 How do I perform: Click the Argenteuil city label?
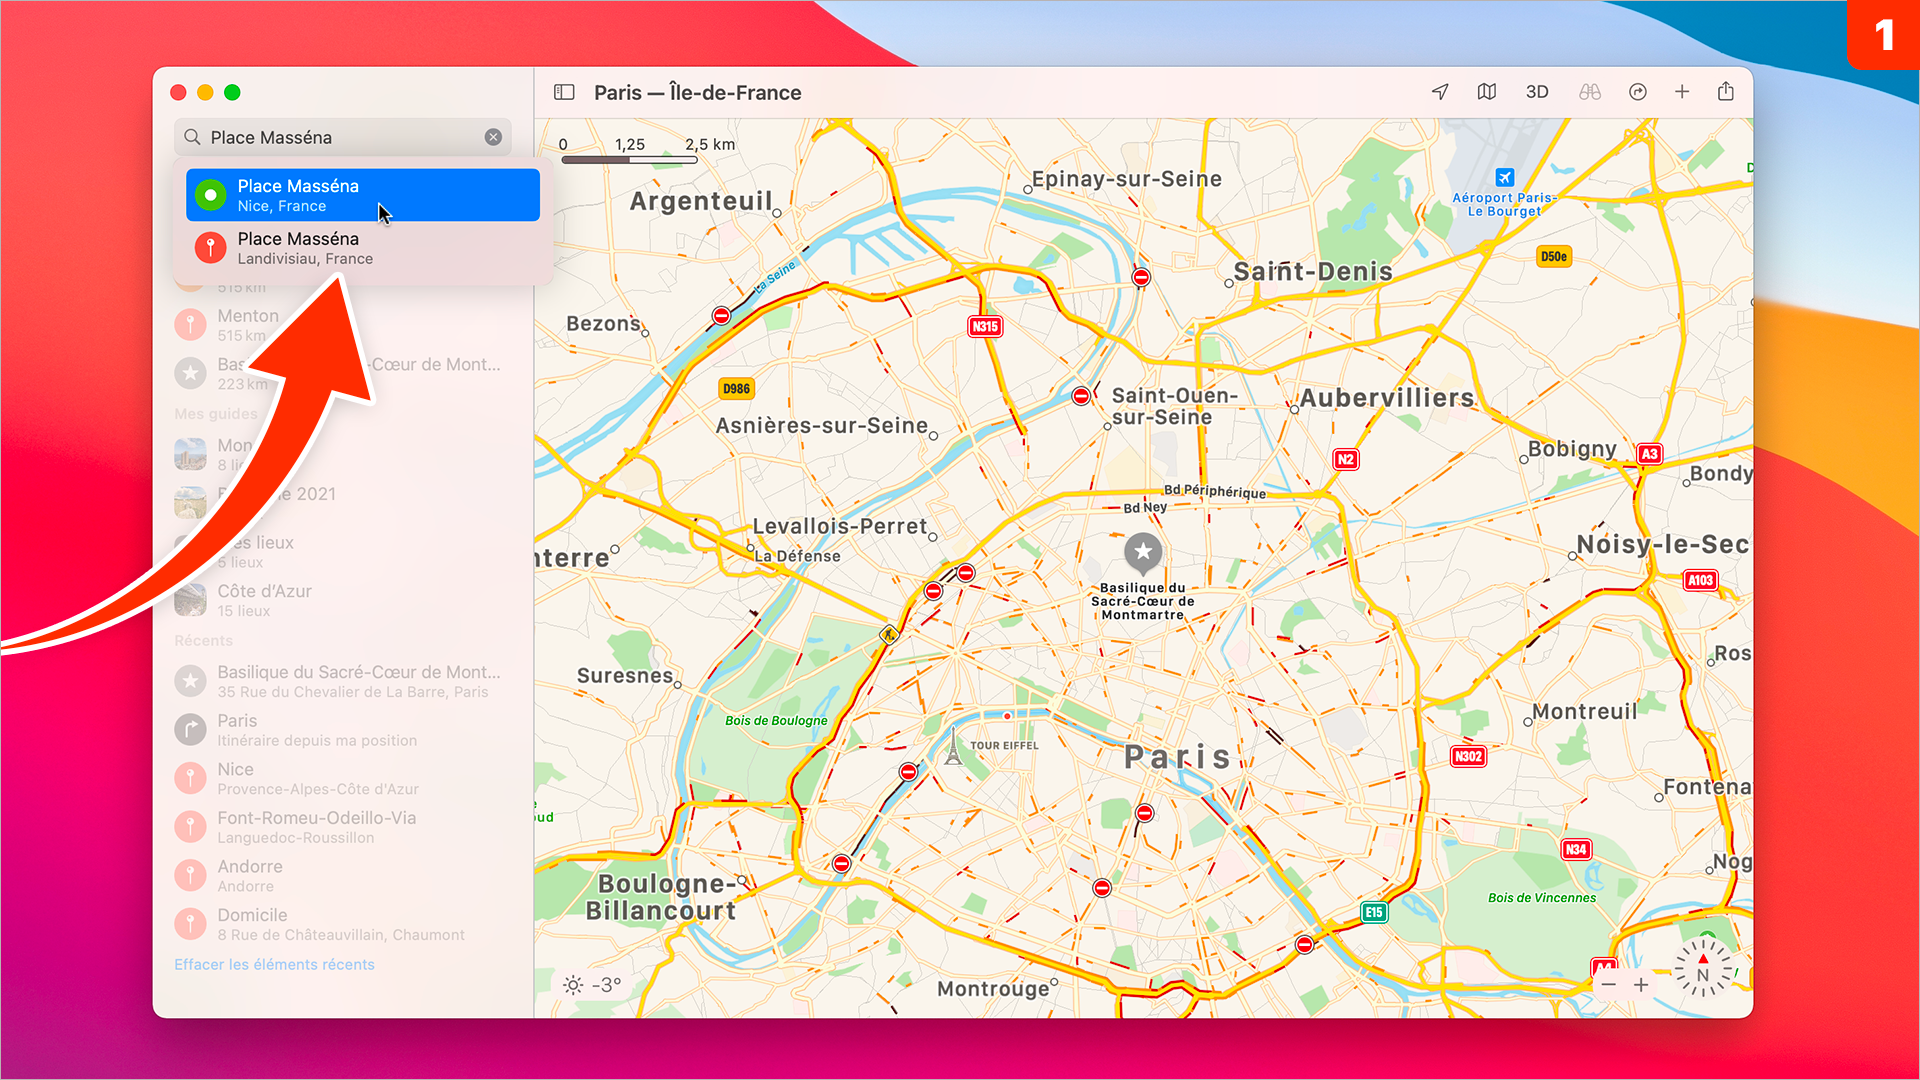click(x=701, y=201)
